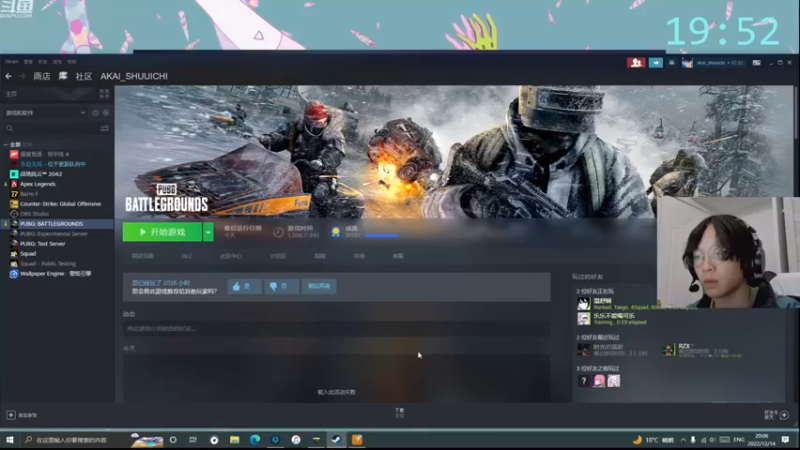Open the DLC tab
The image size is (800, 450).
(187, 256)
